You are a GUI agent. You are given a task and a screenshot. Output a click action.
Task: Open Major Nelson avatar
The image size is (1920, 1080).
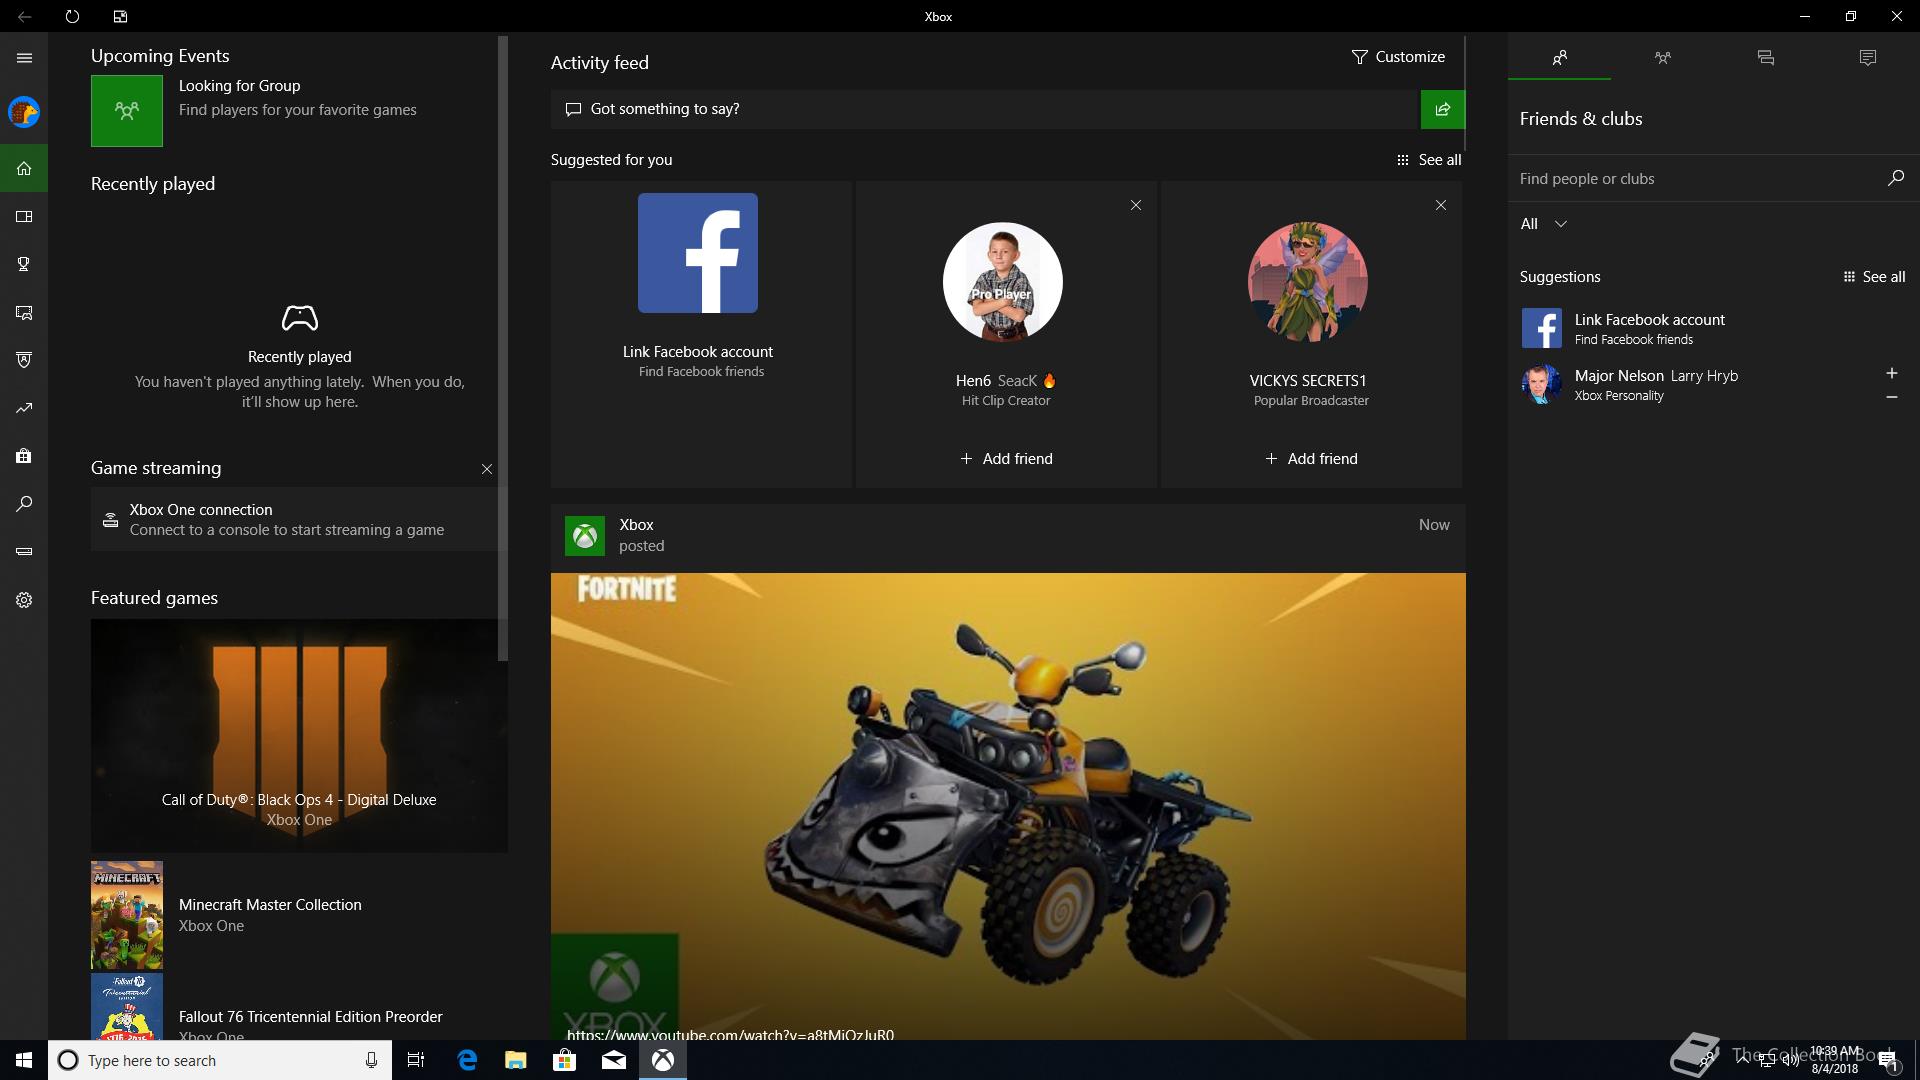pyautogui.click(x=1541, y=384)
